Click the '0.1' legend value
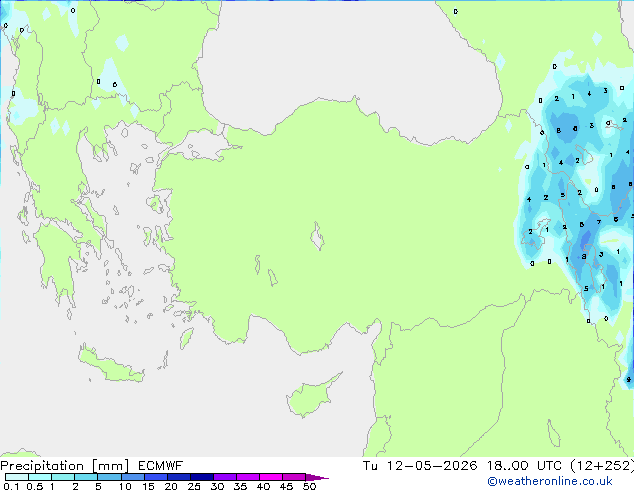 click(x=11, y=486)
